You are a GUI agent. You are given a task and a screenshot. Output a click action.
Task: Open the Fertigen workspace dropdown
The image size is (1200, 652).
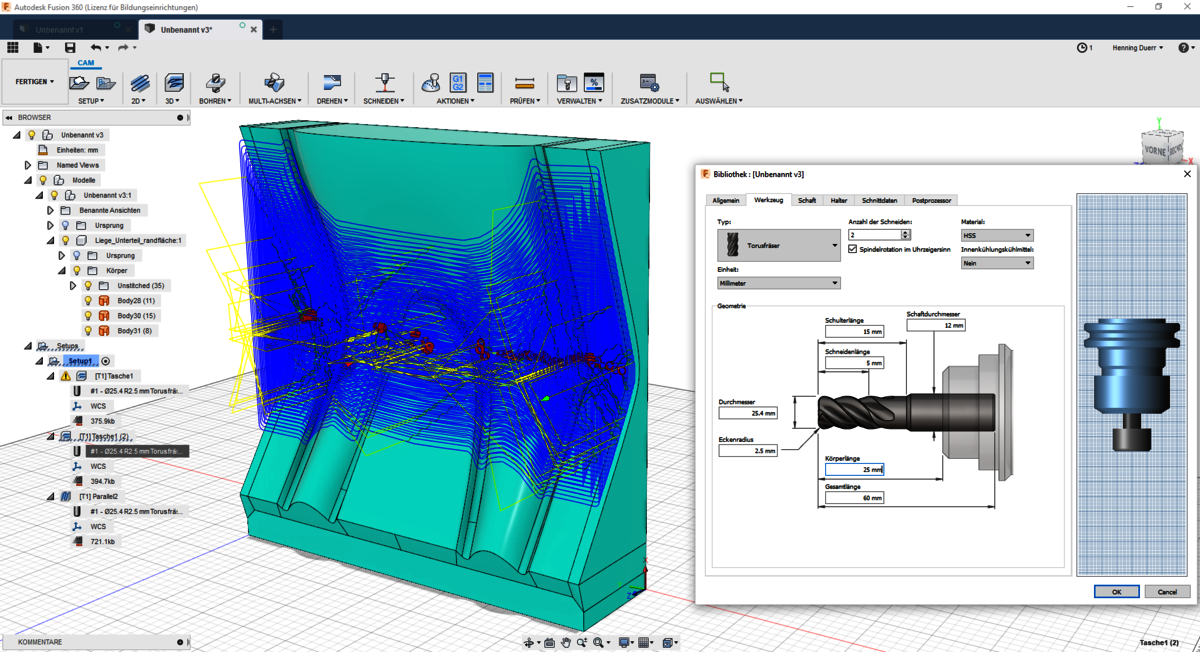35,82
